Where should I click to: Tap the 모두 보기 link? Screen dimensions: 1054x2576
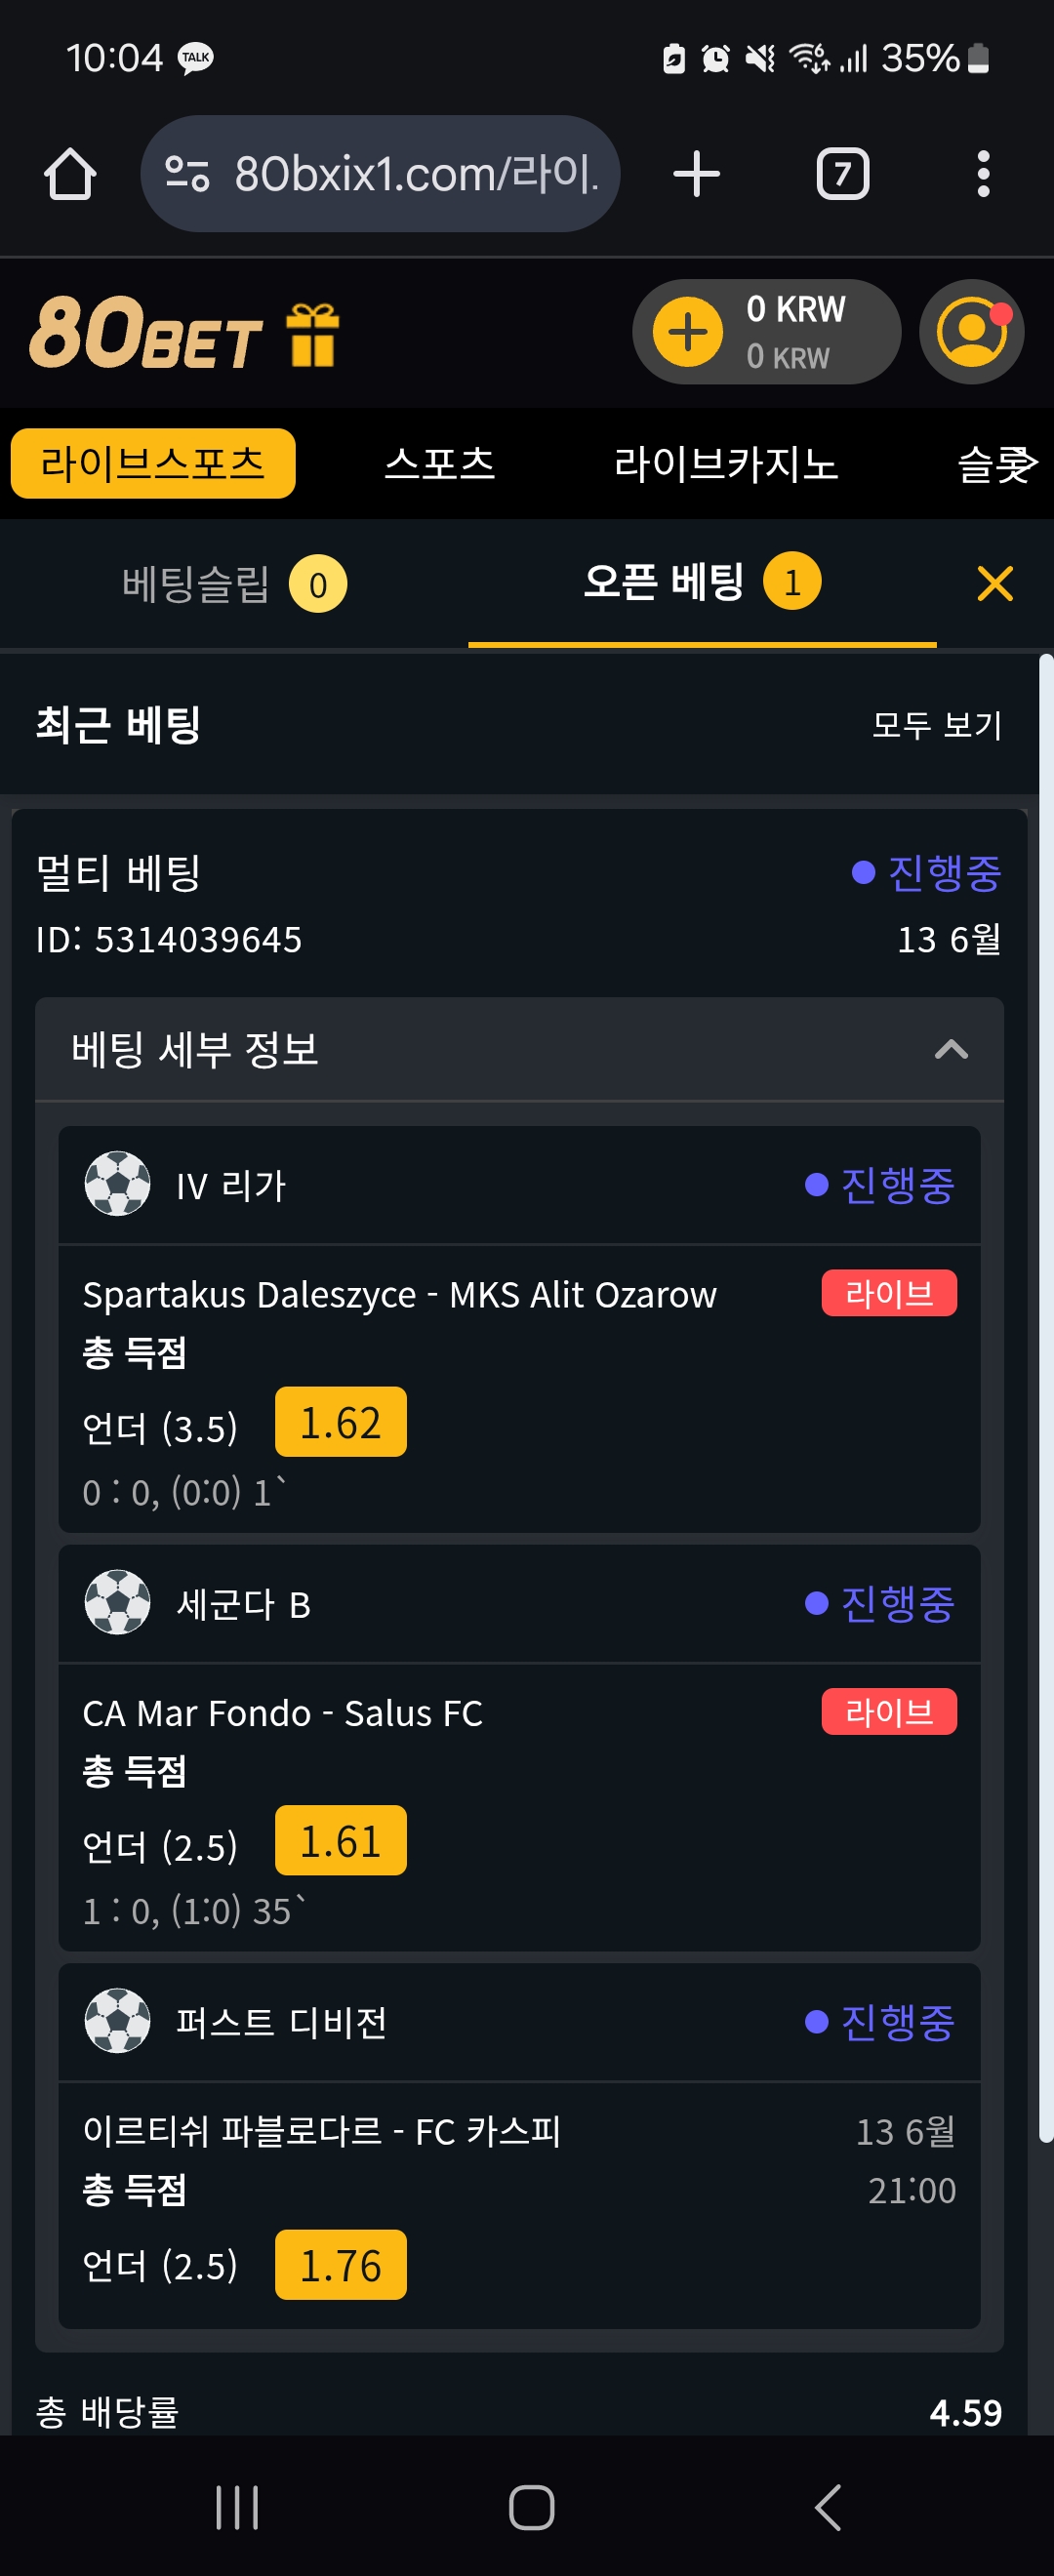(936, 724)
